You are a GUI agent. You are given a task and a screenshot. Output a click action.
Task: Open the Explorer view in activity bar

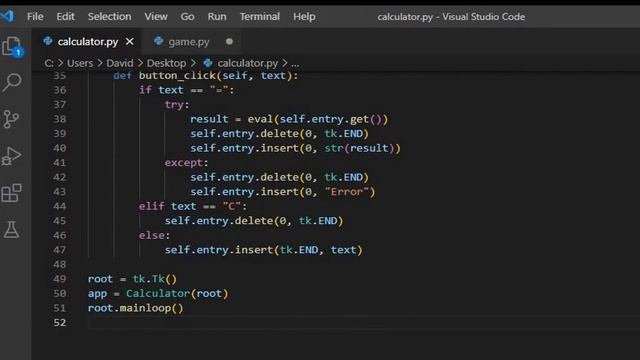[x=12, y=47]
